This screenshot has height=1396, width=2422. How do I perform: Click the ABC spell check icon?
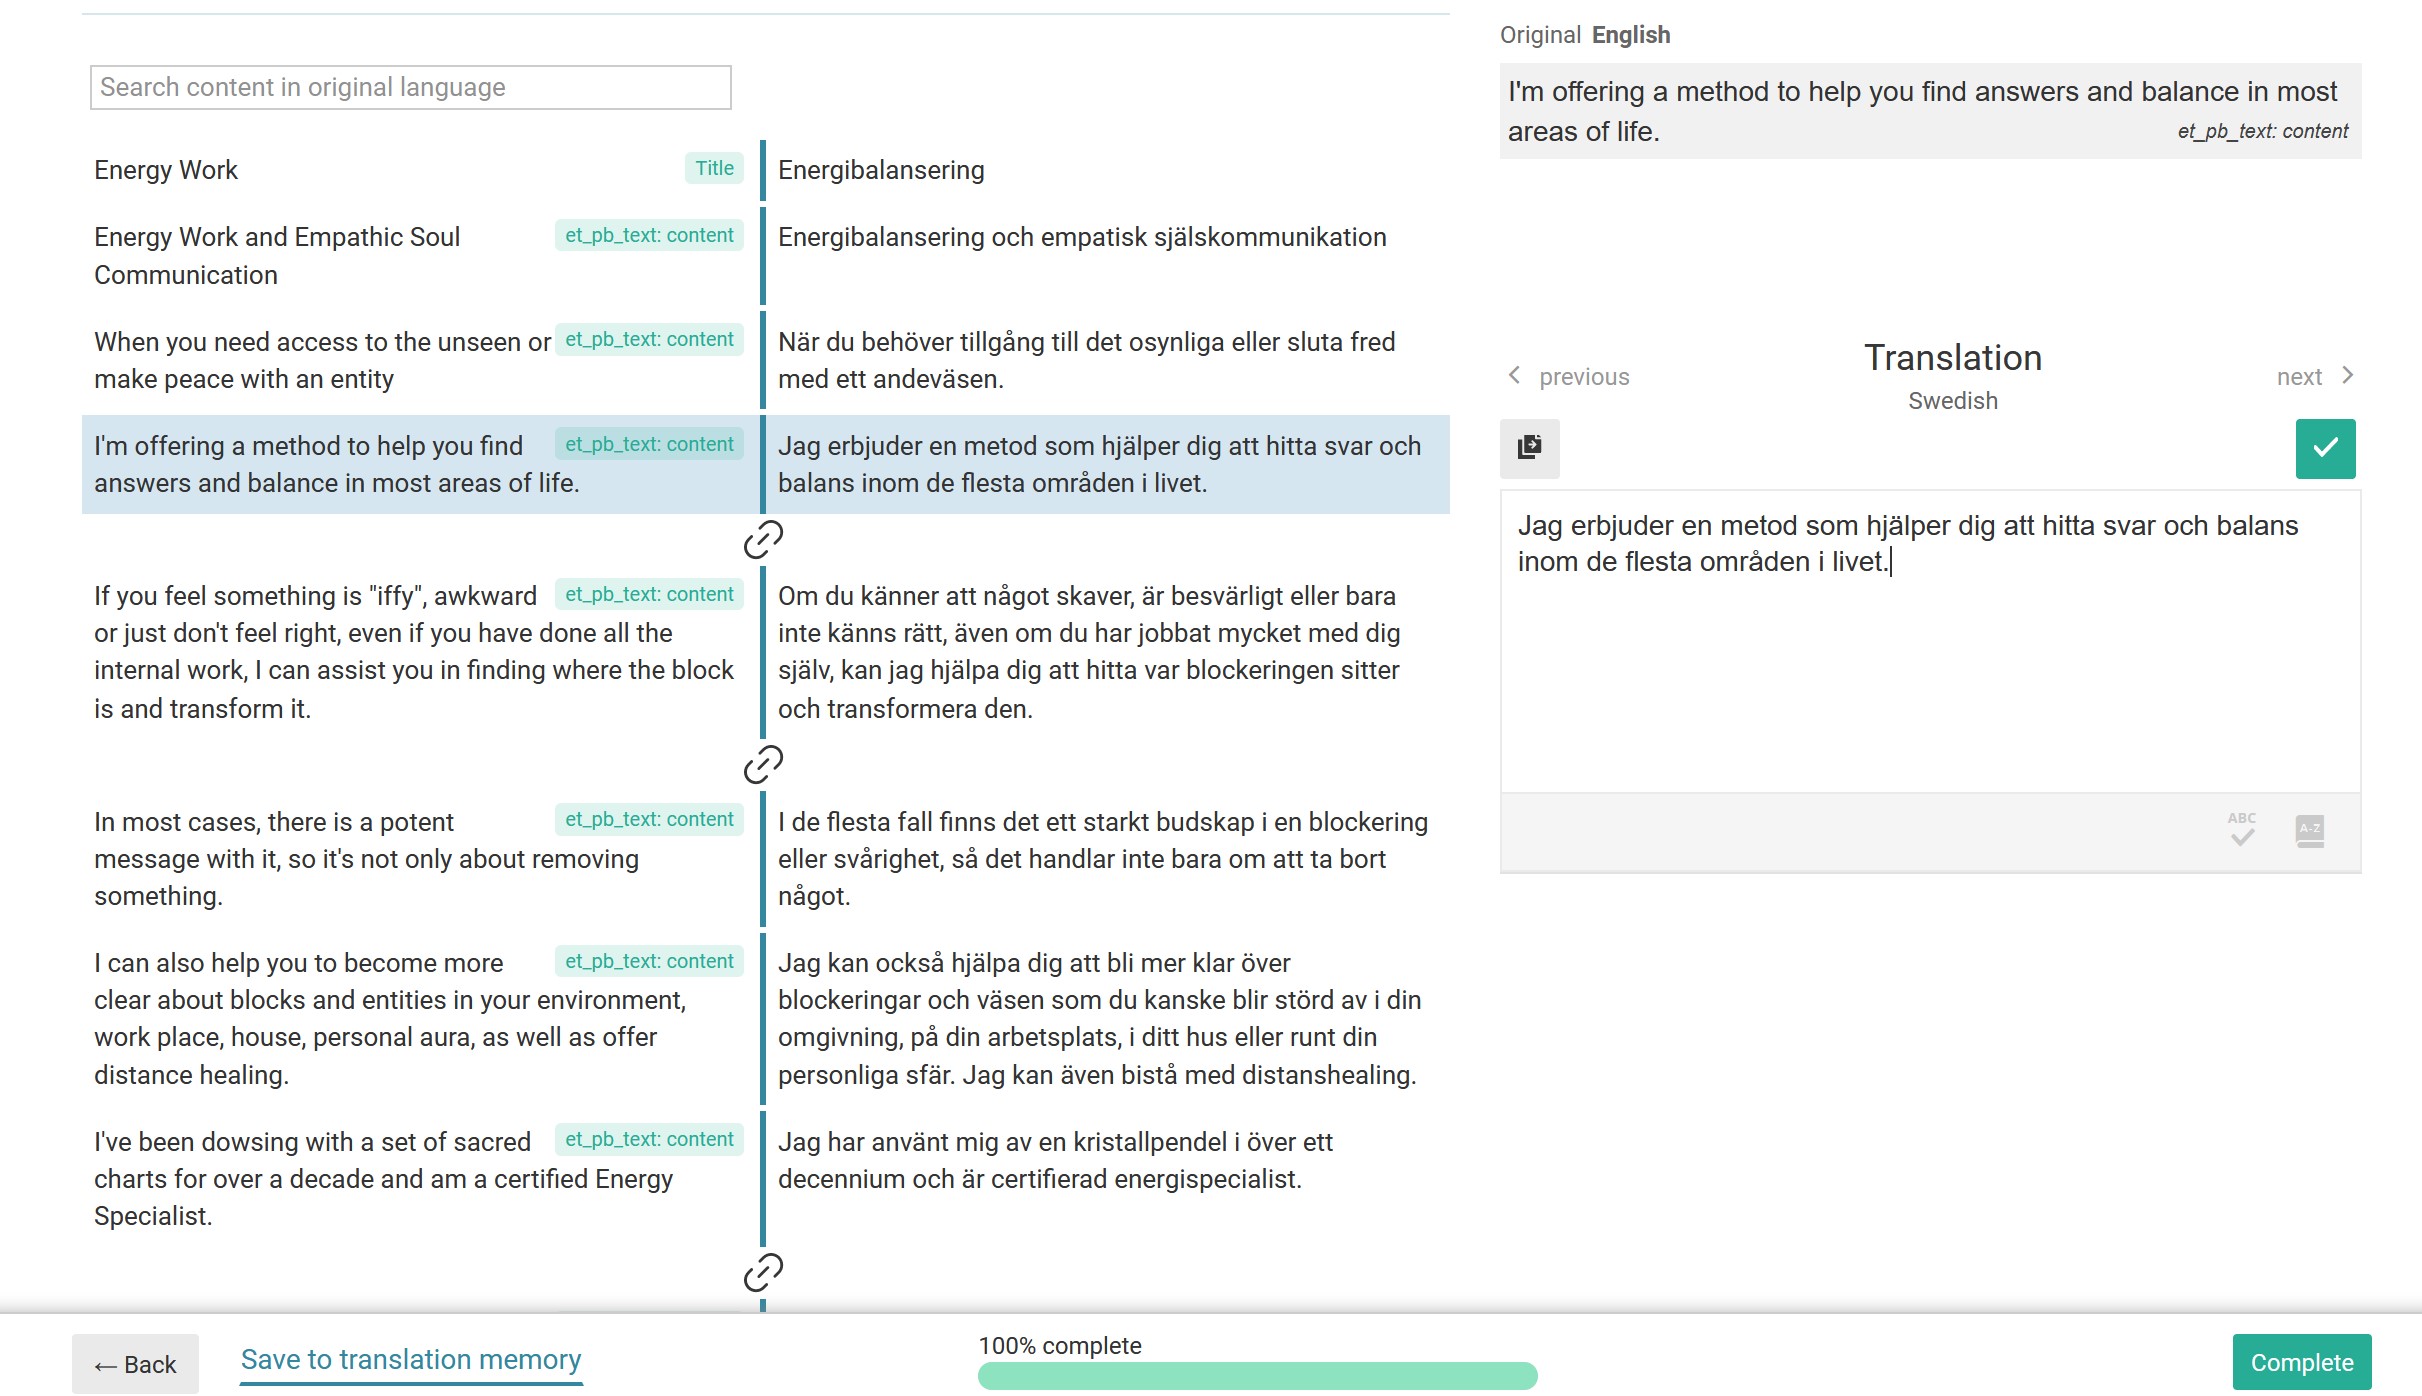tap(2242, 829)
